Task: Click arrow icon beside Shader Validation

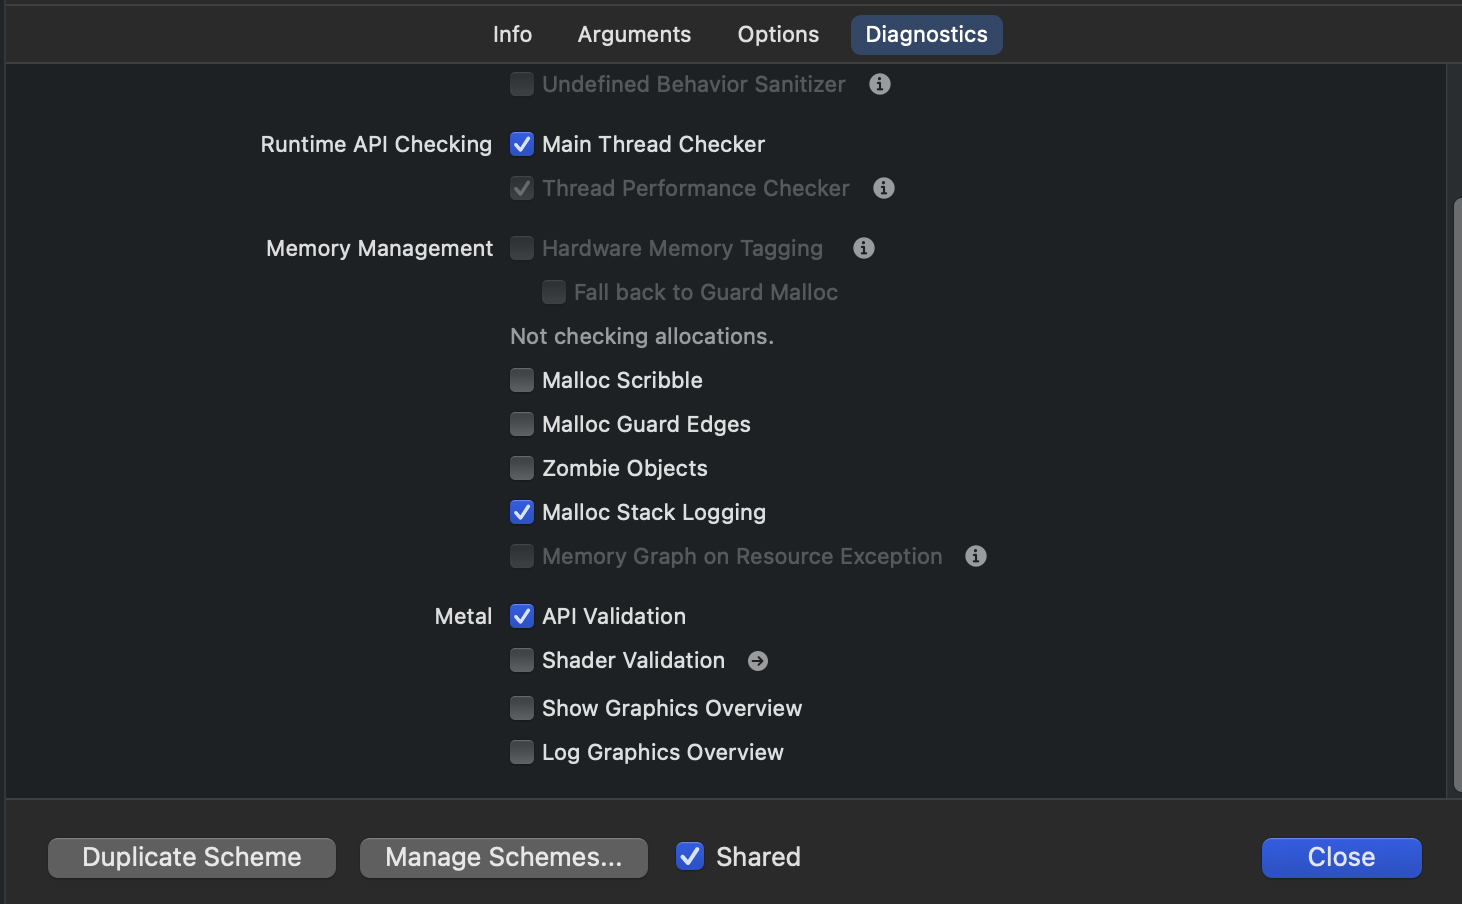Action: [758, 661]
